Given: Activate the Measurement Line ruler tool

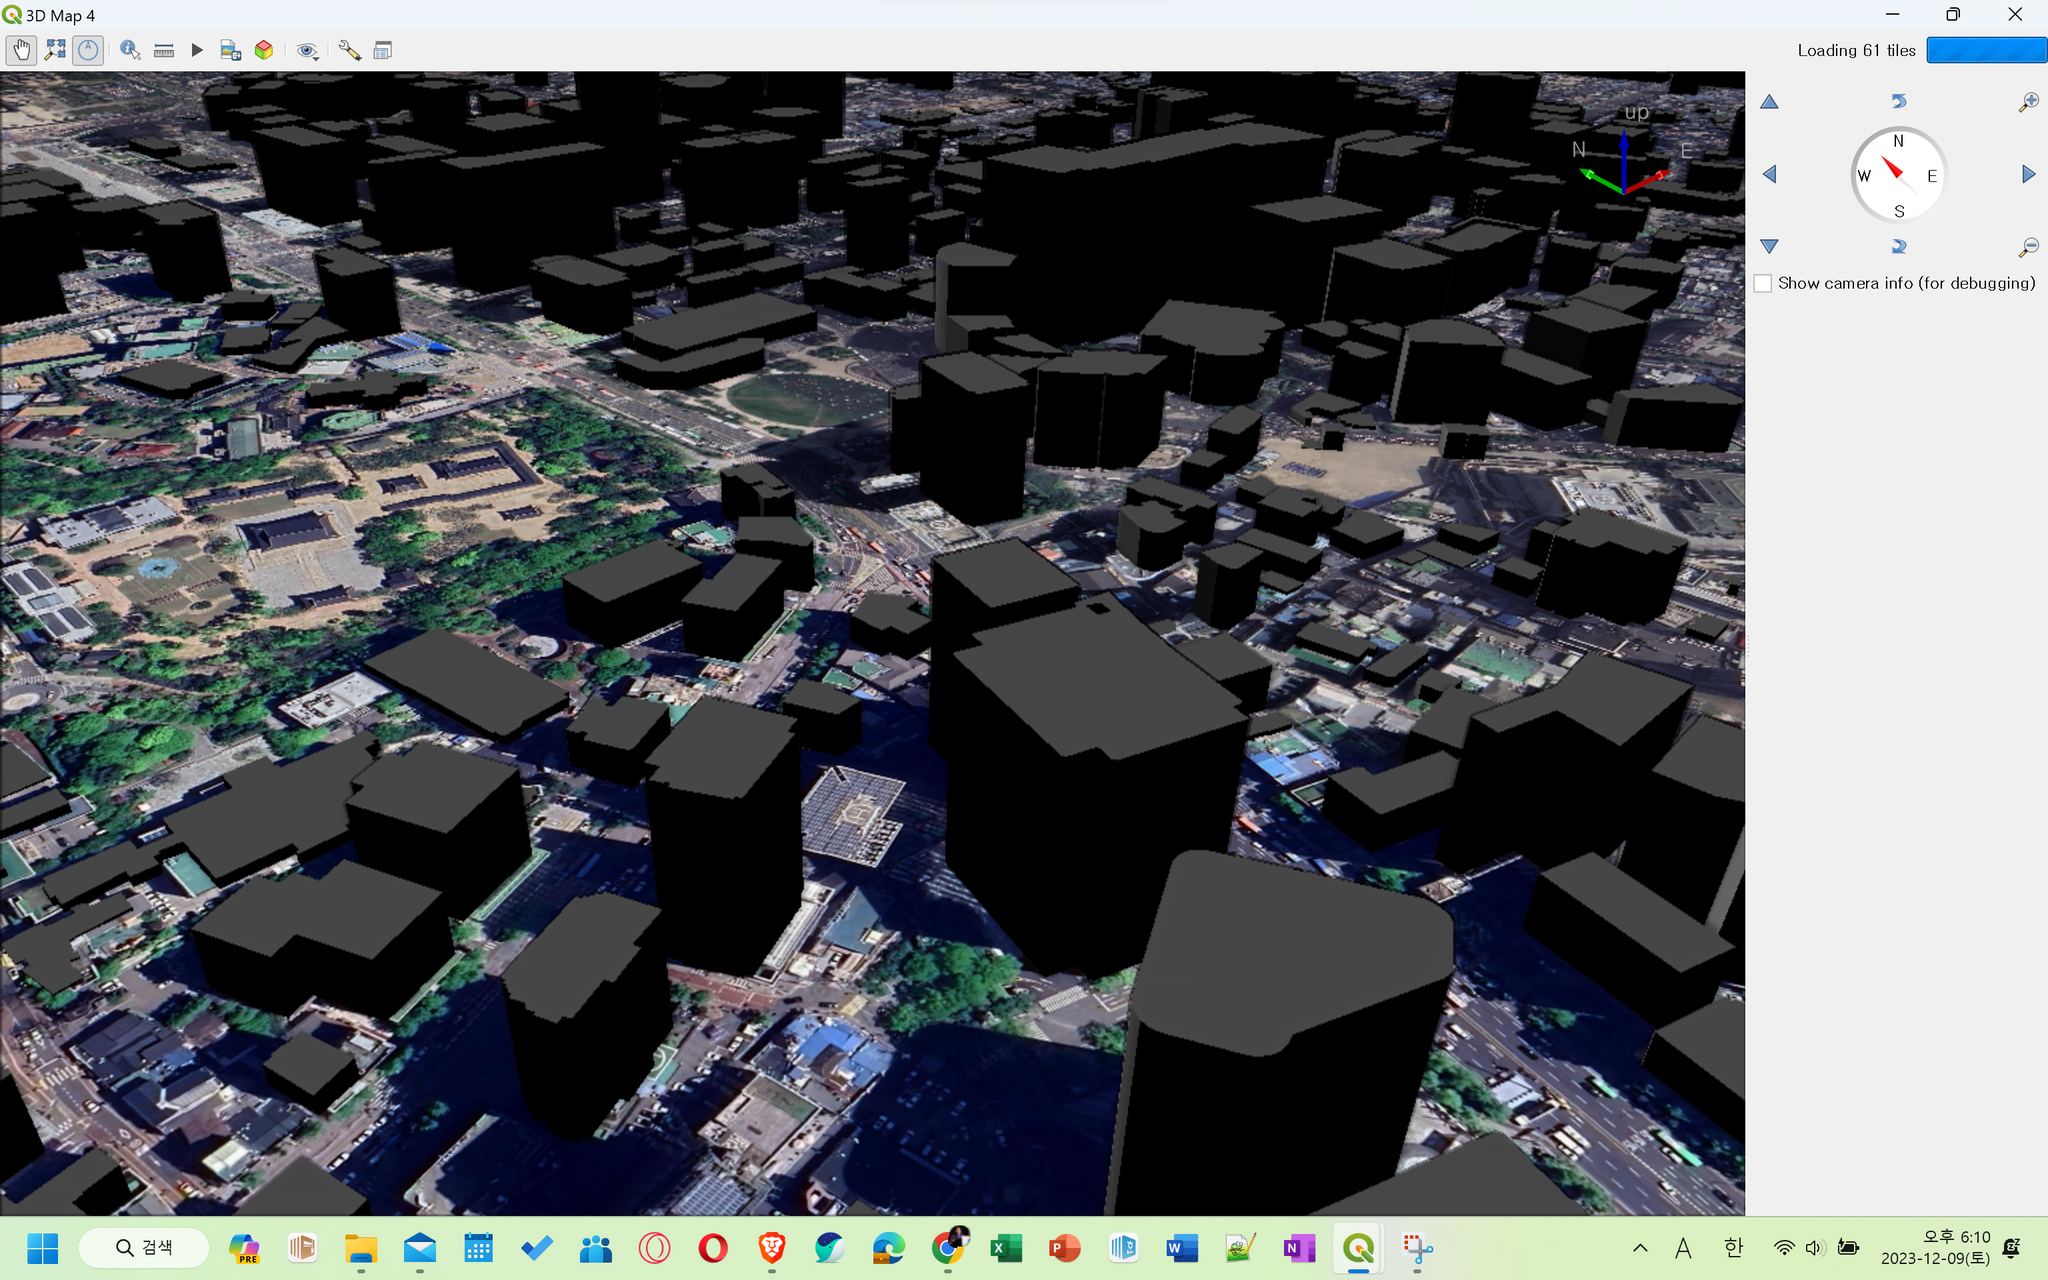Looking at the screenshot, I should pyautogui.click(x=164, y=50).
